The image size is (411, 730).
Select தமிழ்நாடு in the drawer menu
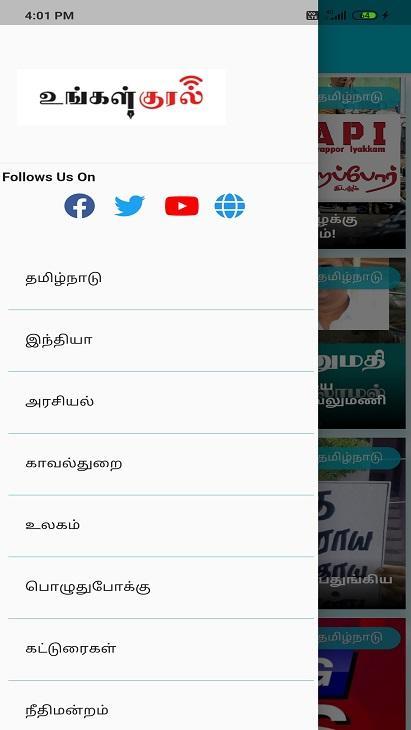[x=161, y=279]
